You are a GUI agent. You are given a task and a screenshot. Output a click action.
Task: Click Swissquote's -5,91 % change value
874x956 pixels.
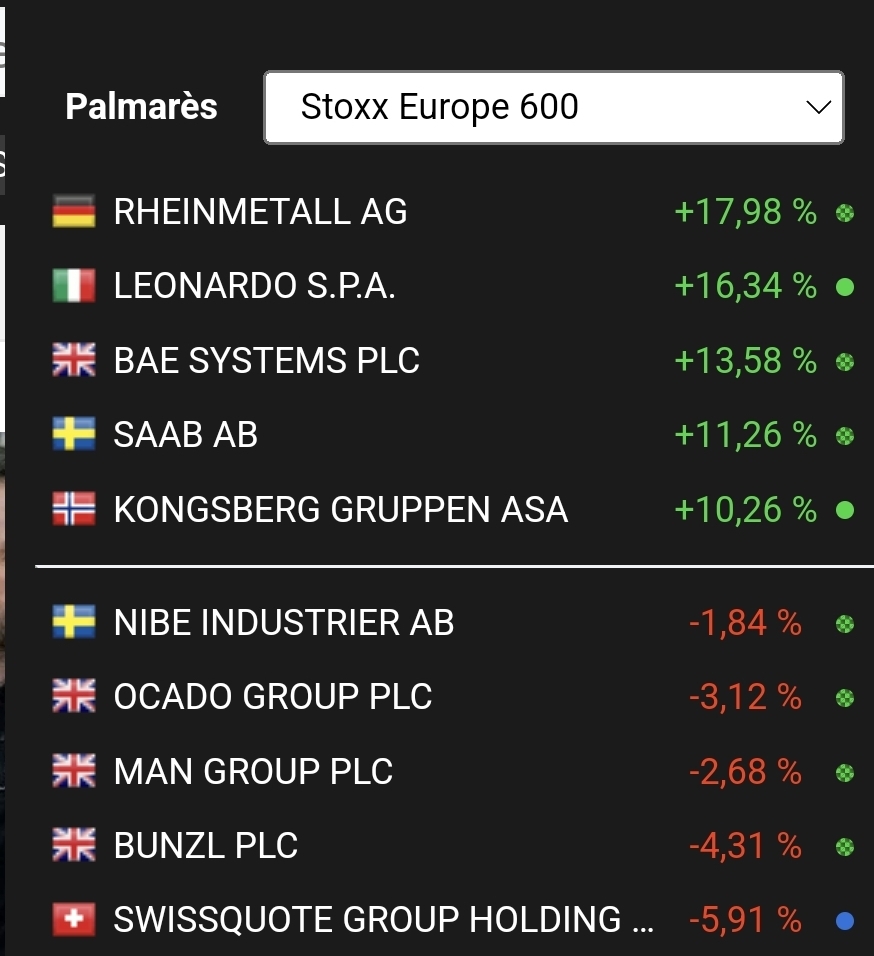tap(745, 919)
